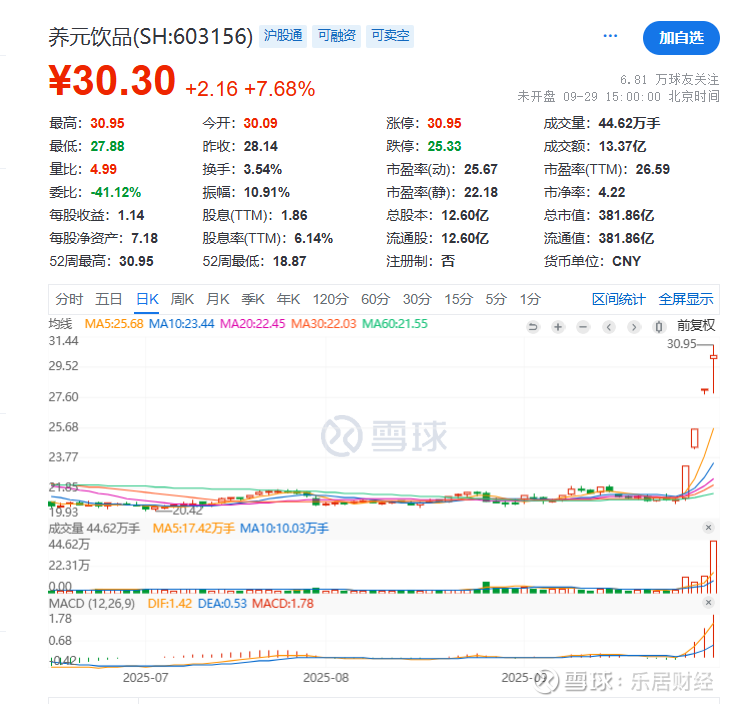Click the 52周最低 18.87 value
The height and width of the screenshot is (704, 735).
point(289,261)
